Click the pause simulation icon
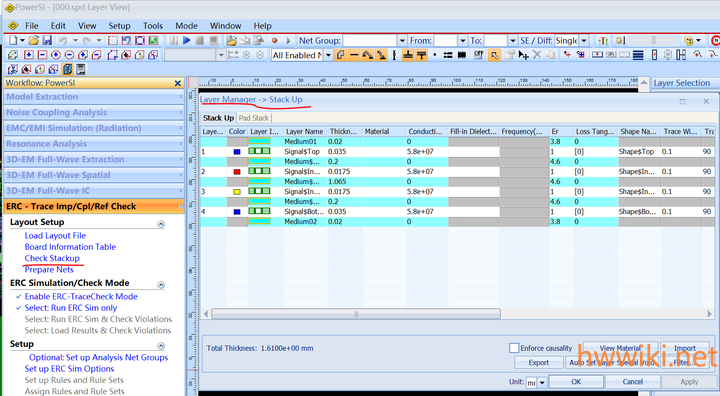The width and height of the screenshot is (720, 396). pos(174,40)
